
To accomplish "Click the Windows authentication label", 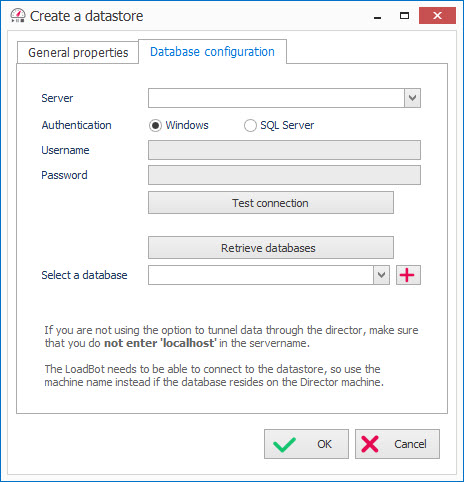I will click(187, 125).
